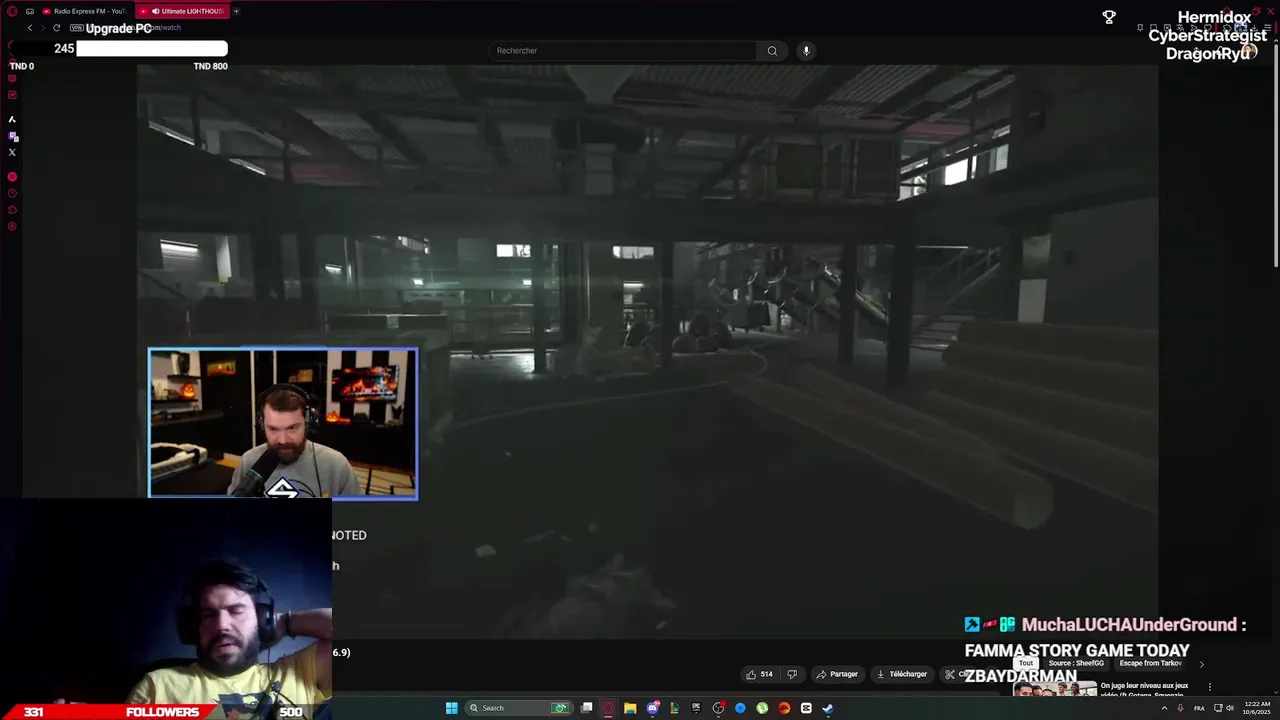Switch to the Radio Express FM tab
The width and height of the screenshot is (1280, 720).
tap(82, 11)
